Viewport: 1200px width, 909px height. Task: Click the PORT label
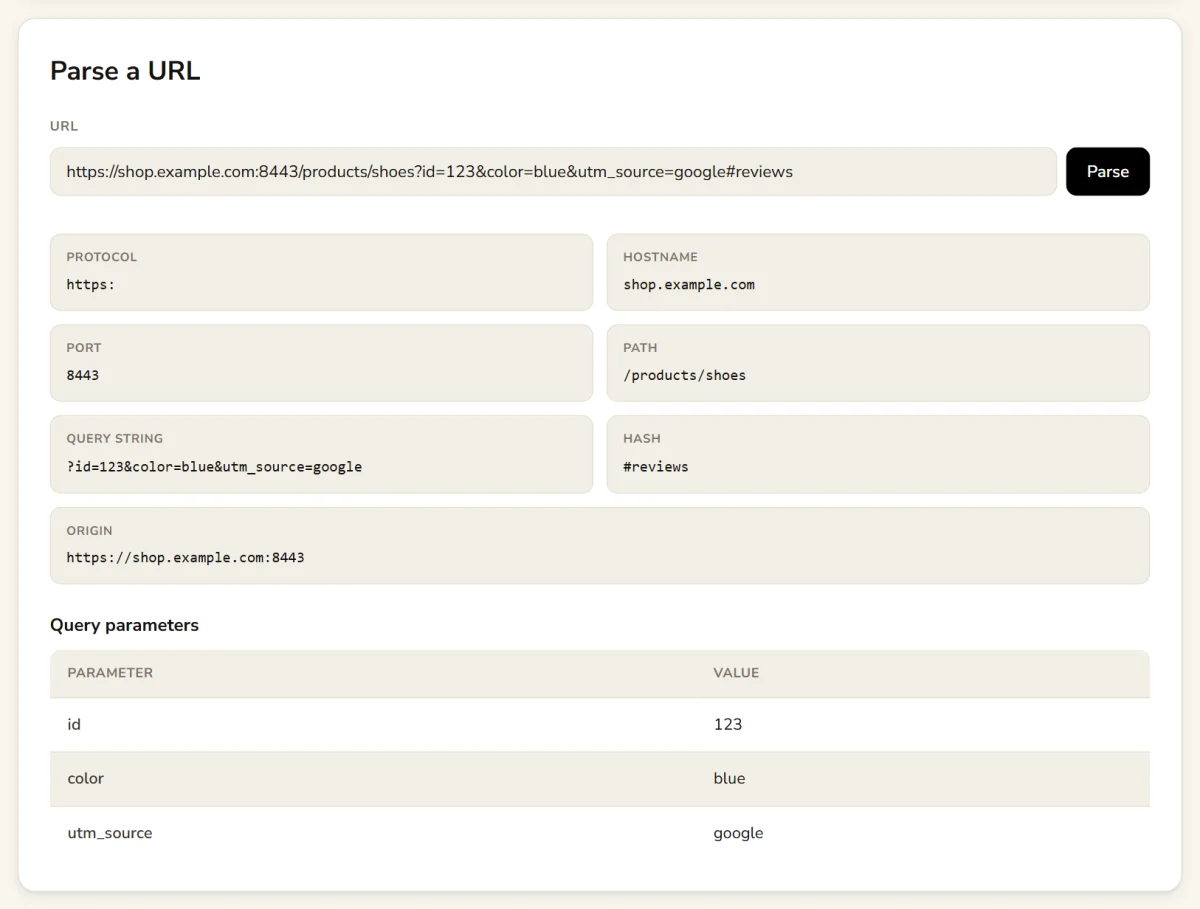tap(84, 348)
